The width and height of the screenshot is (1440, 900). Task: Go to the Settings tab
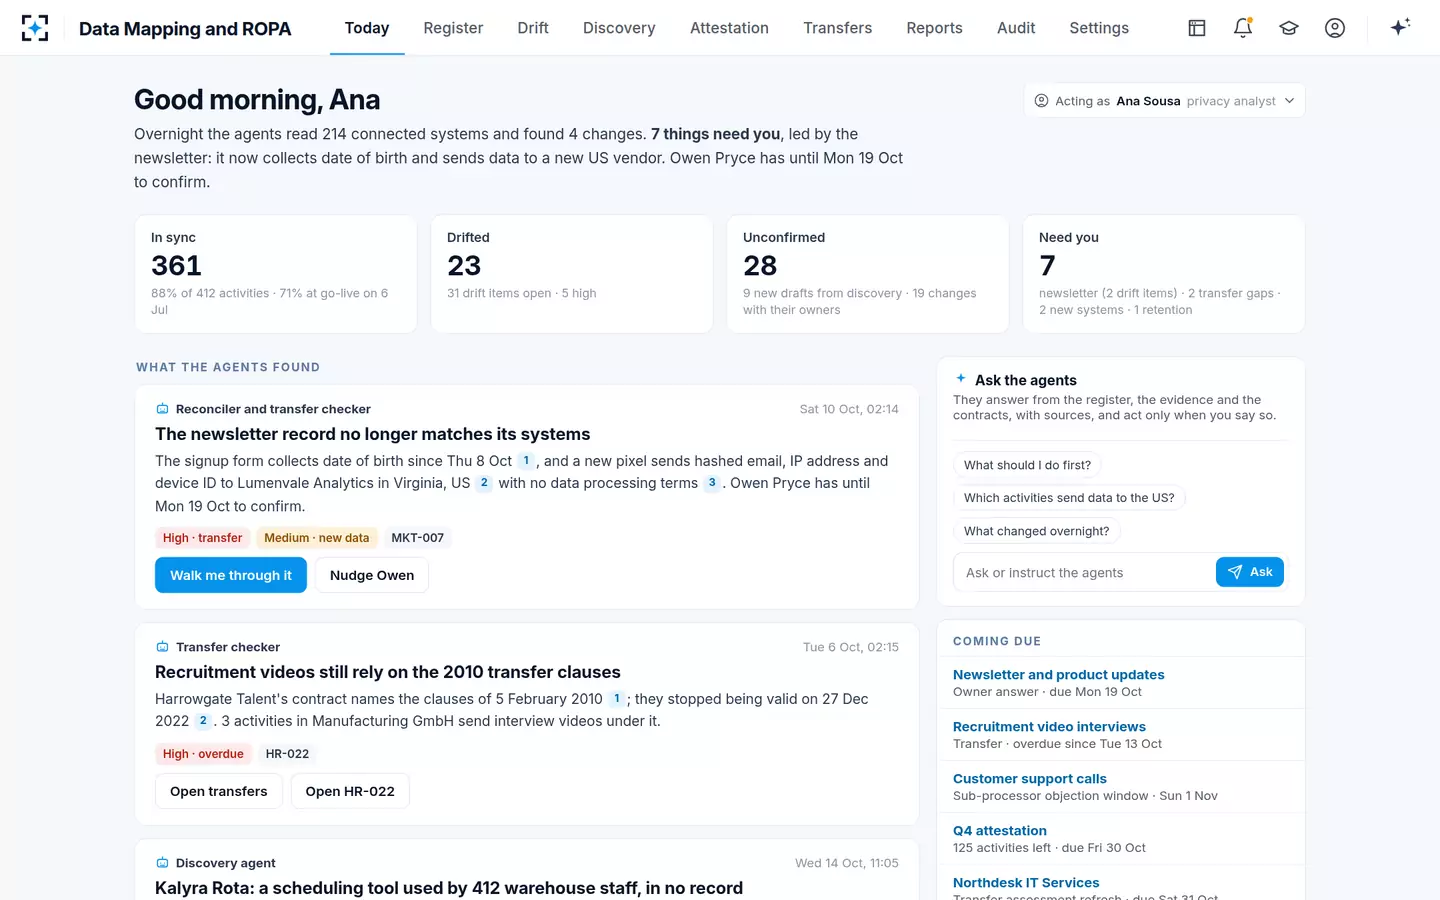(x=1099, y=28)
